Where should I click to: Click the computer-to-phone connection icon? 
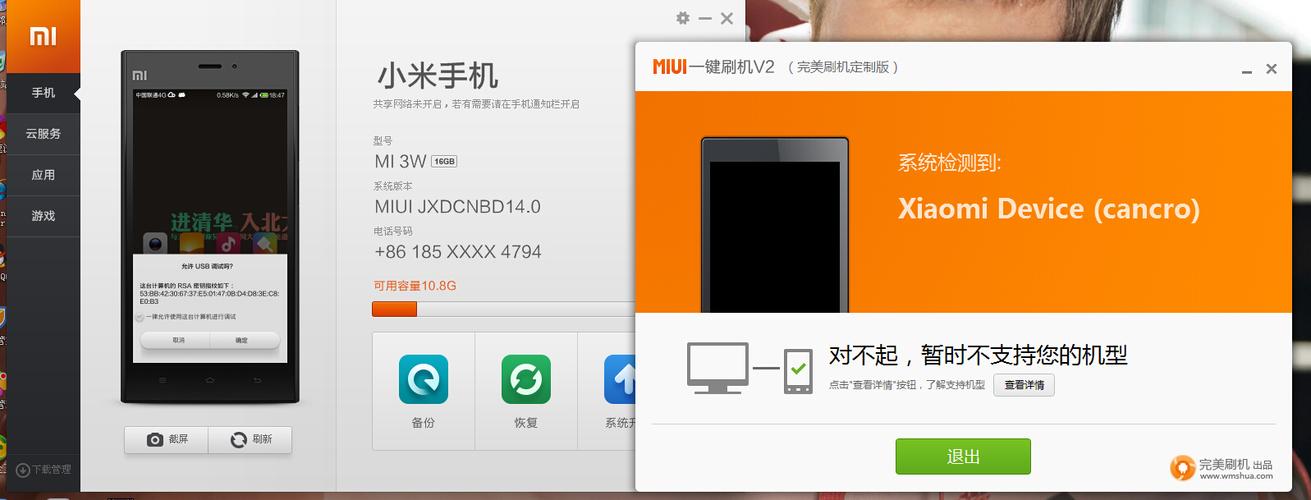tap(749, 368)
